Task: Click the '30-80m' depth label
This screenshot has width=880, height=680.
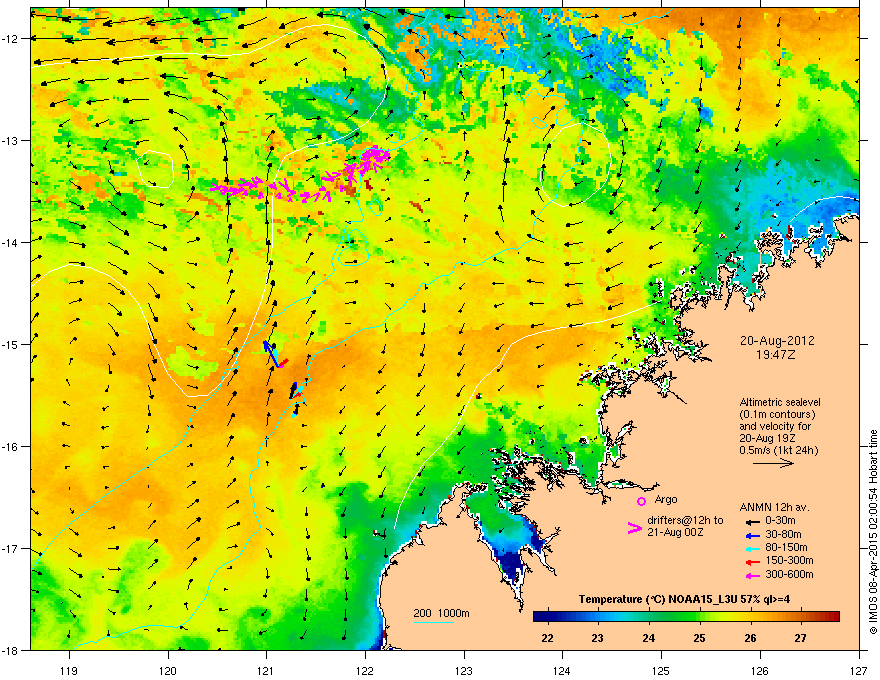Action: (x=783, y=535)
